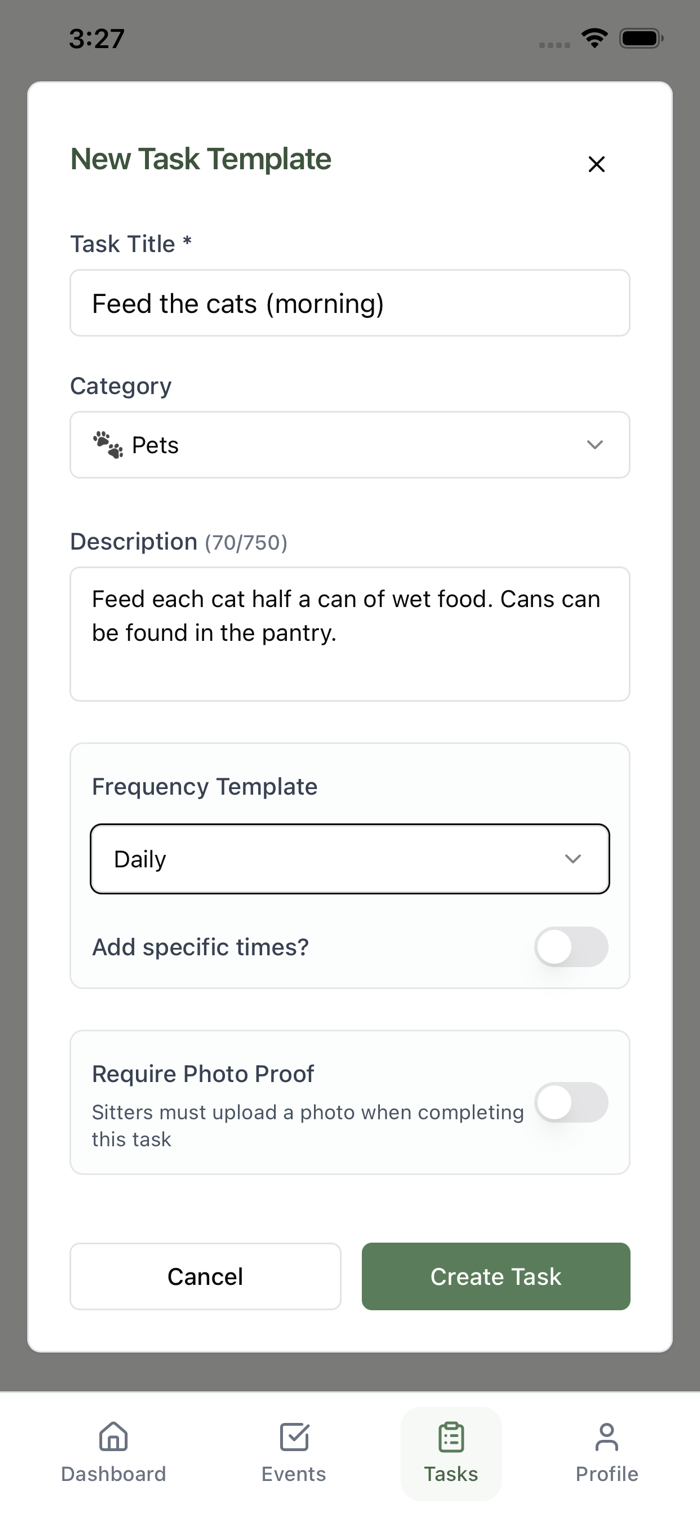Tap the Dashboard home icon

click(113, 1437)
